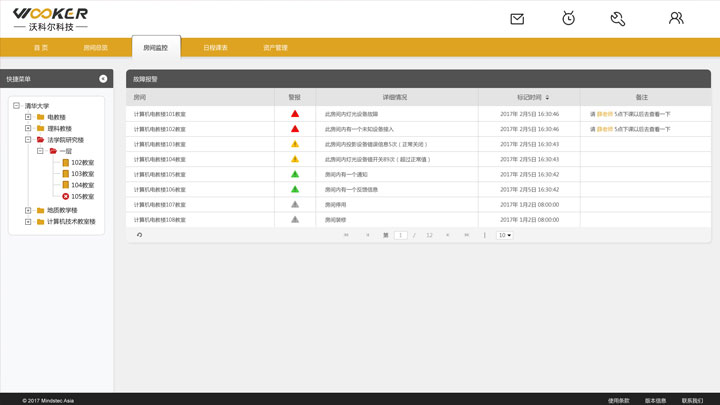Click green triangle icon for 105教室 row
720x405 pixels.
coord(295,174)
